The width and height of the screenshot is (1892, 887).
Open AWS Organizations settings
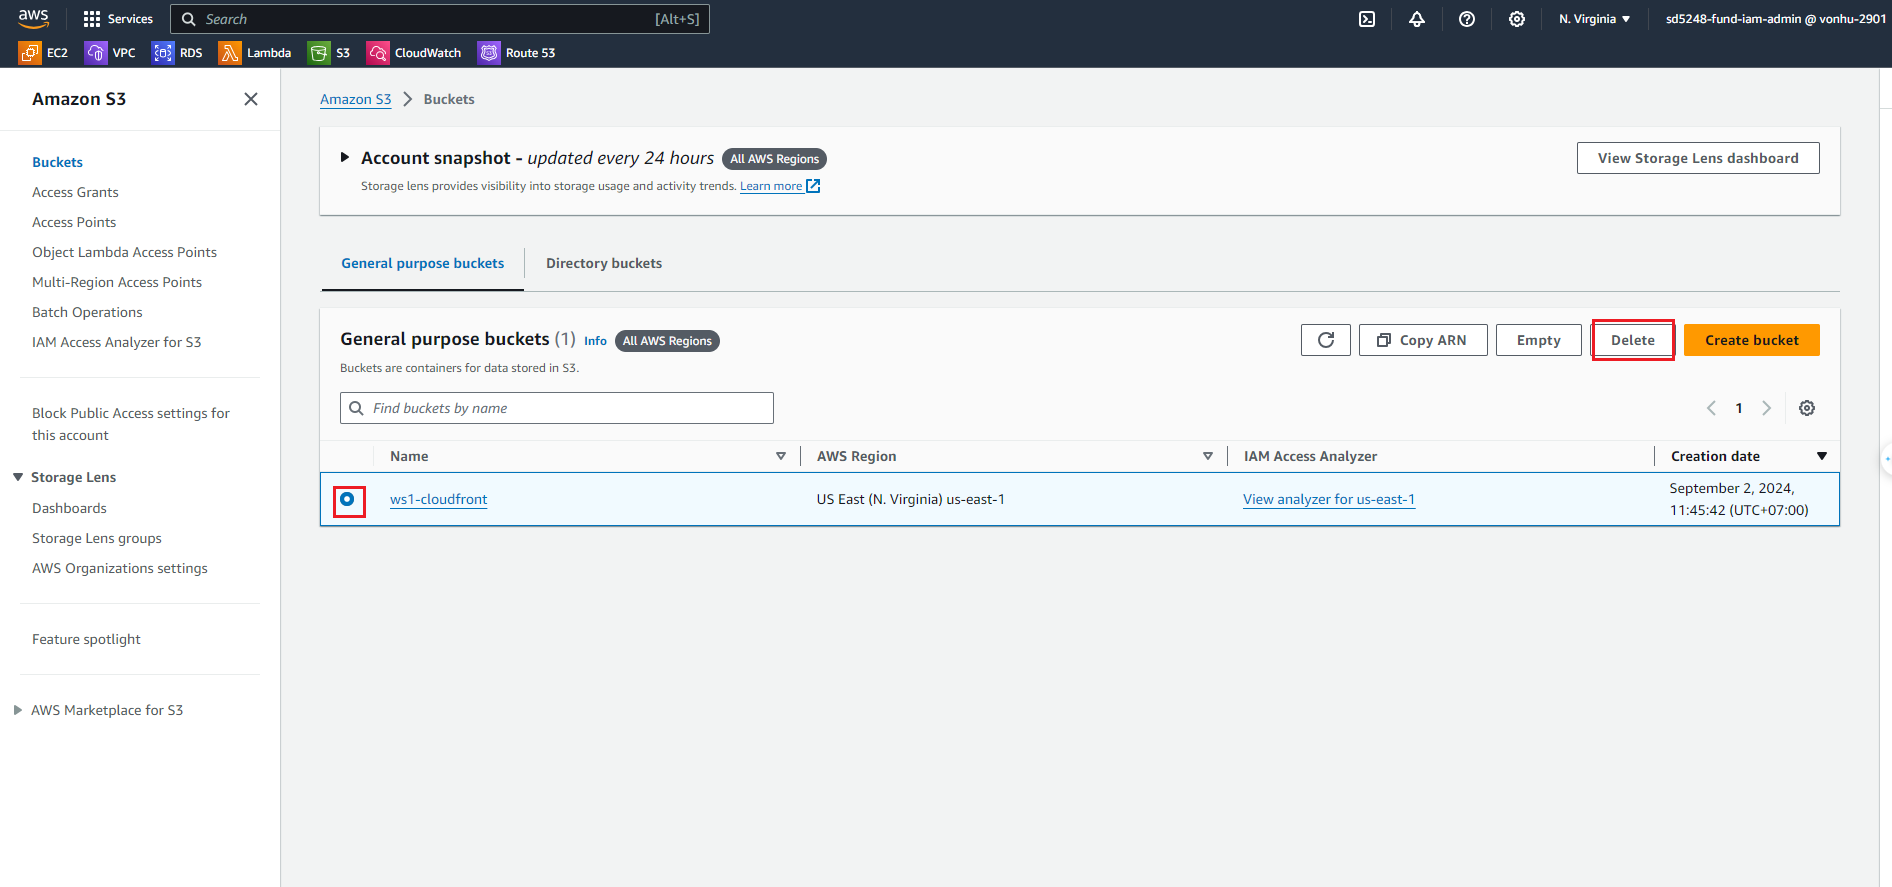point(120,568)
